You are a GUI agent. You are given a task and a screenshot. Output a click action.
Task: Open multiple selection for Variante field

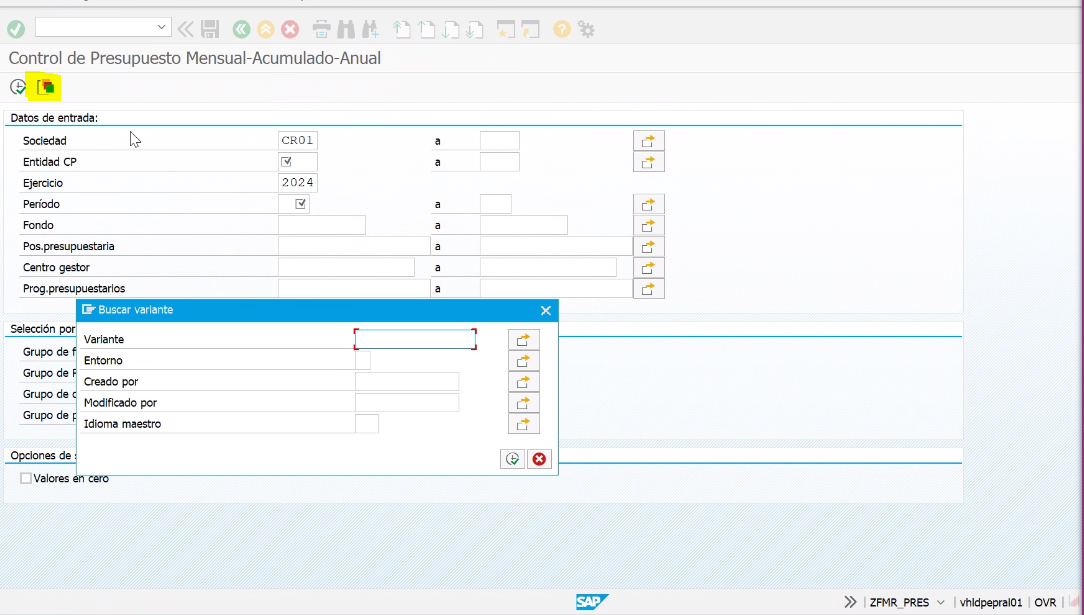[523, 340]
